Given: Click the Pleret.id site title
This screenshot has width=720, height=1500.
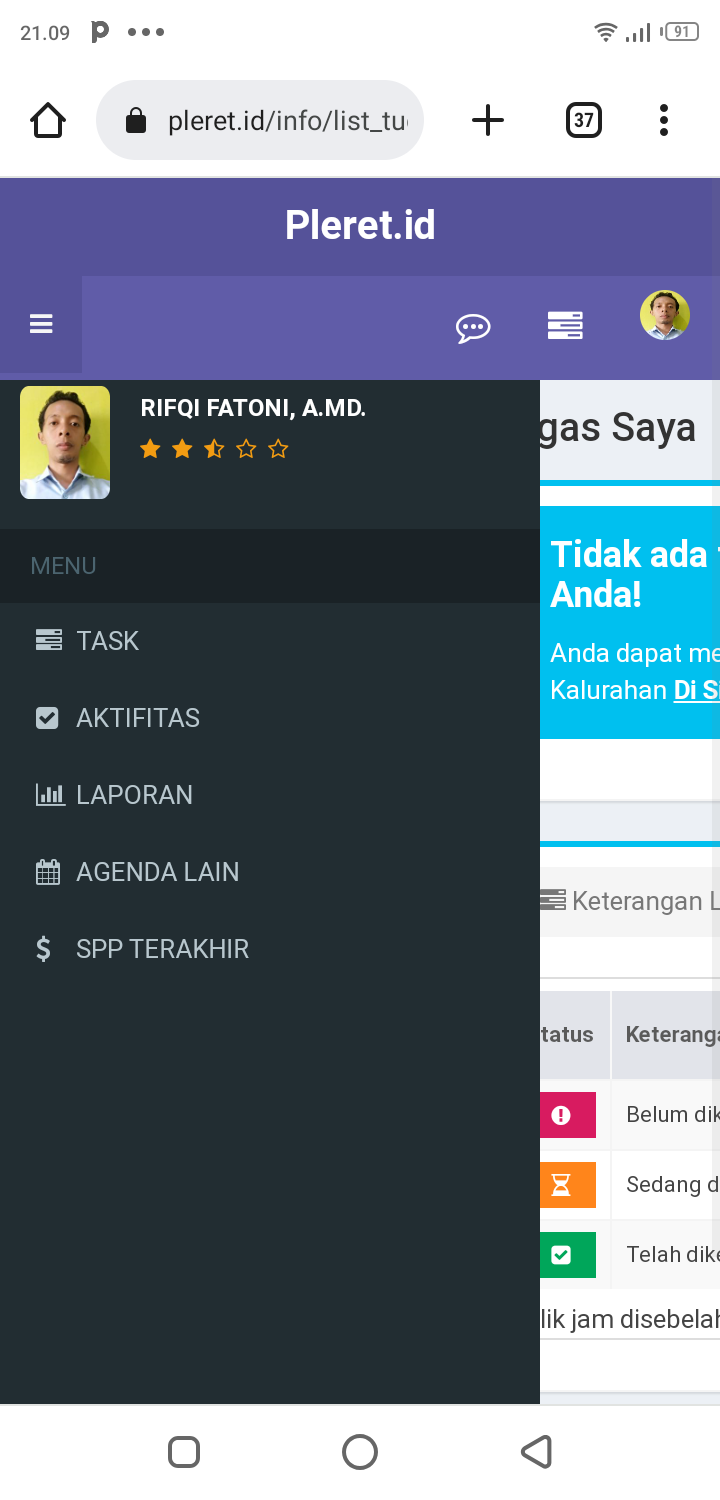Looking at the screenshot, I should (360, 225).
